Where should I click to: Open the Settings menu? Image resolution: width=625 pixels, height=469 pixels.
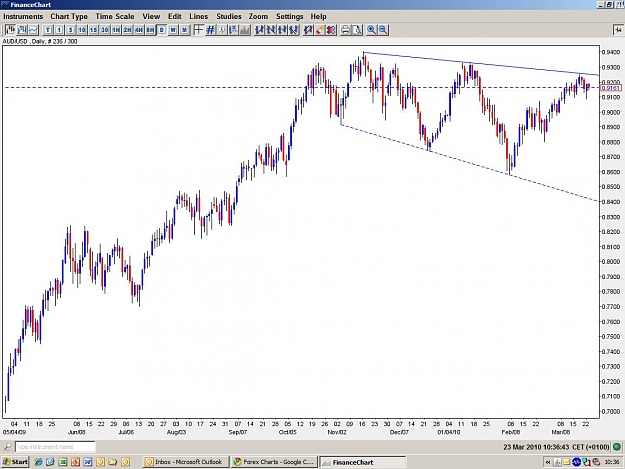pos(289,16)
